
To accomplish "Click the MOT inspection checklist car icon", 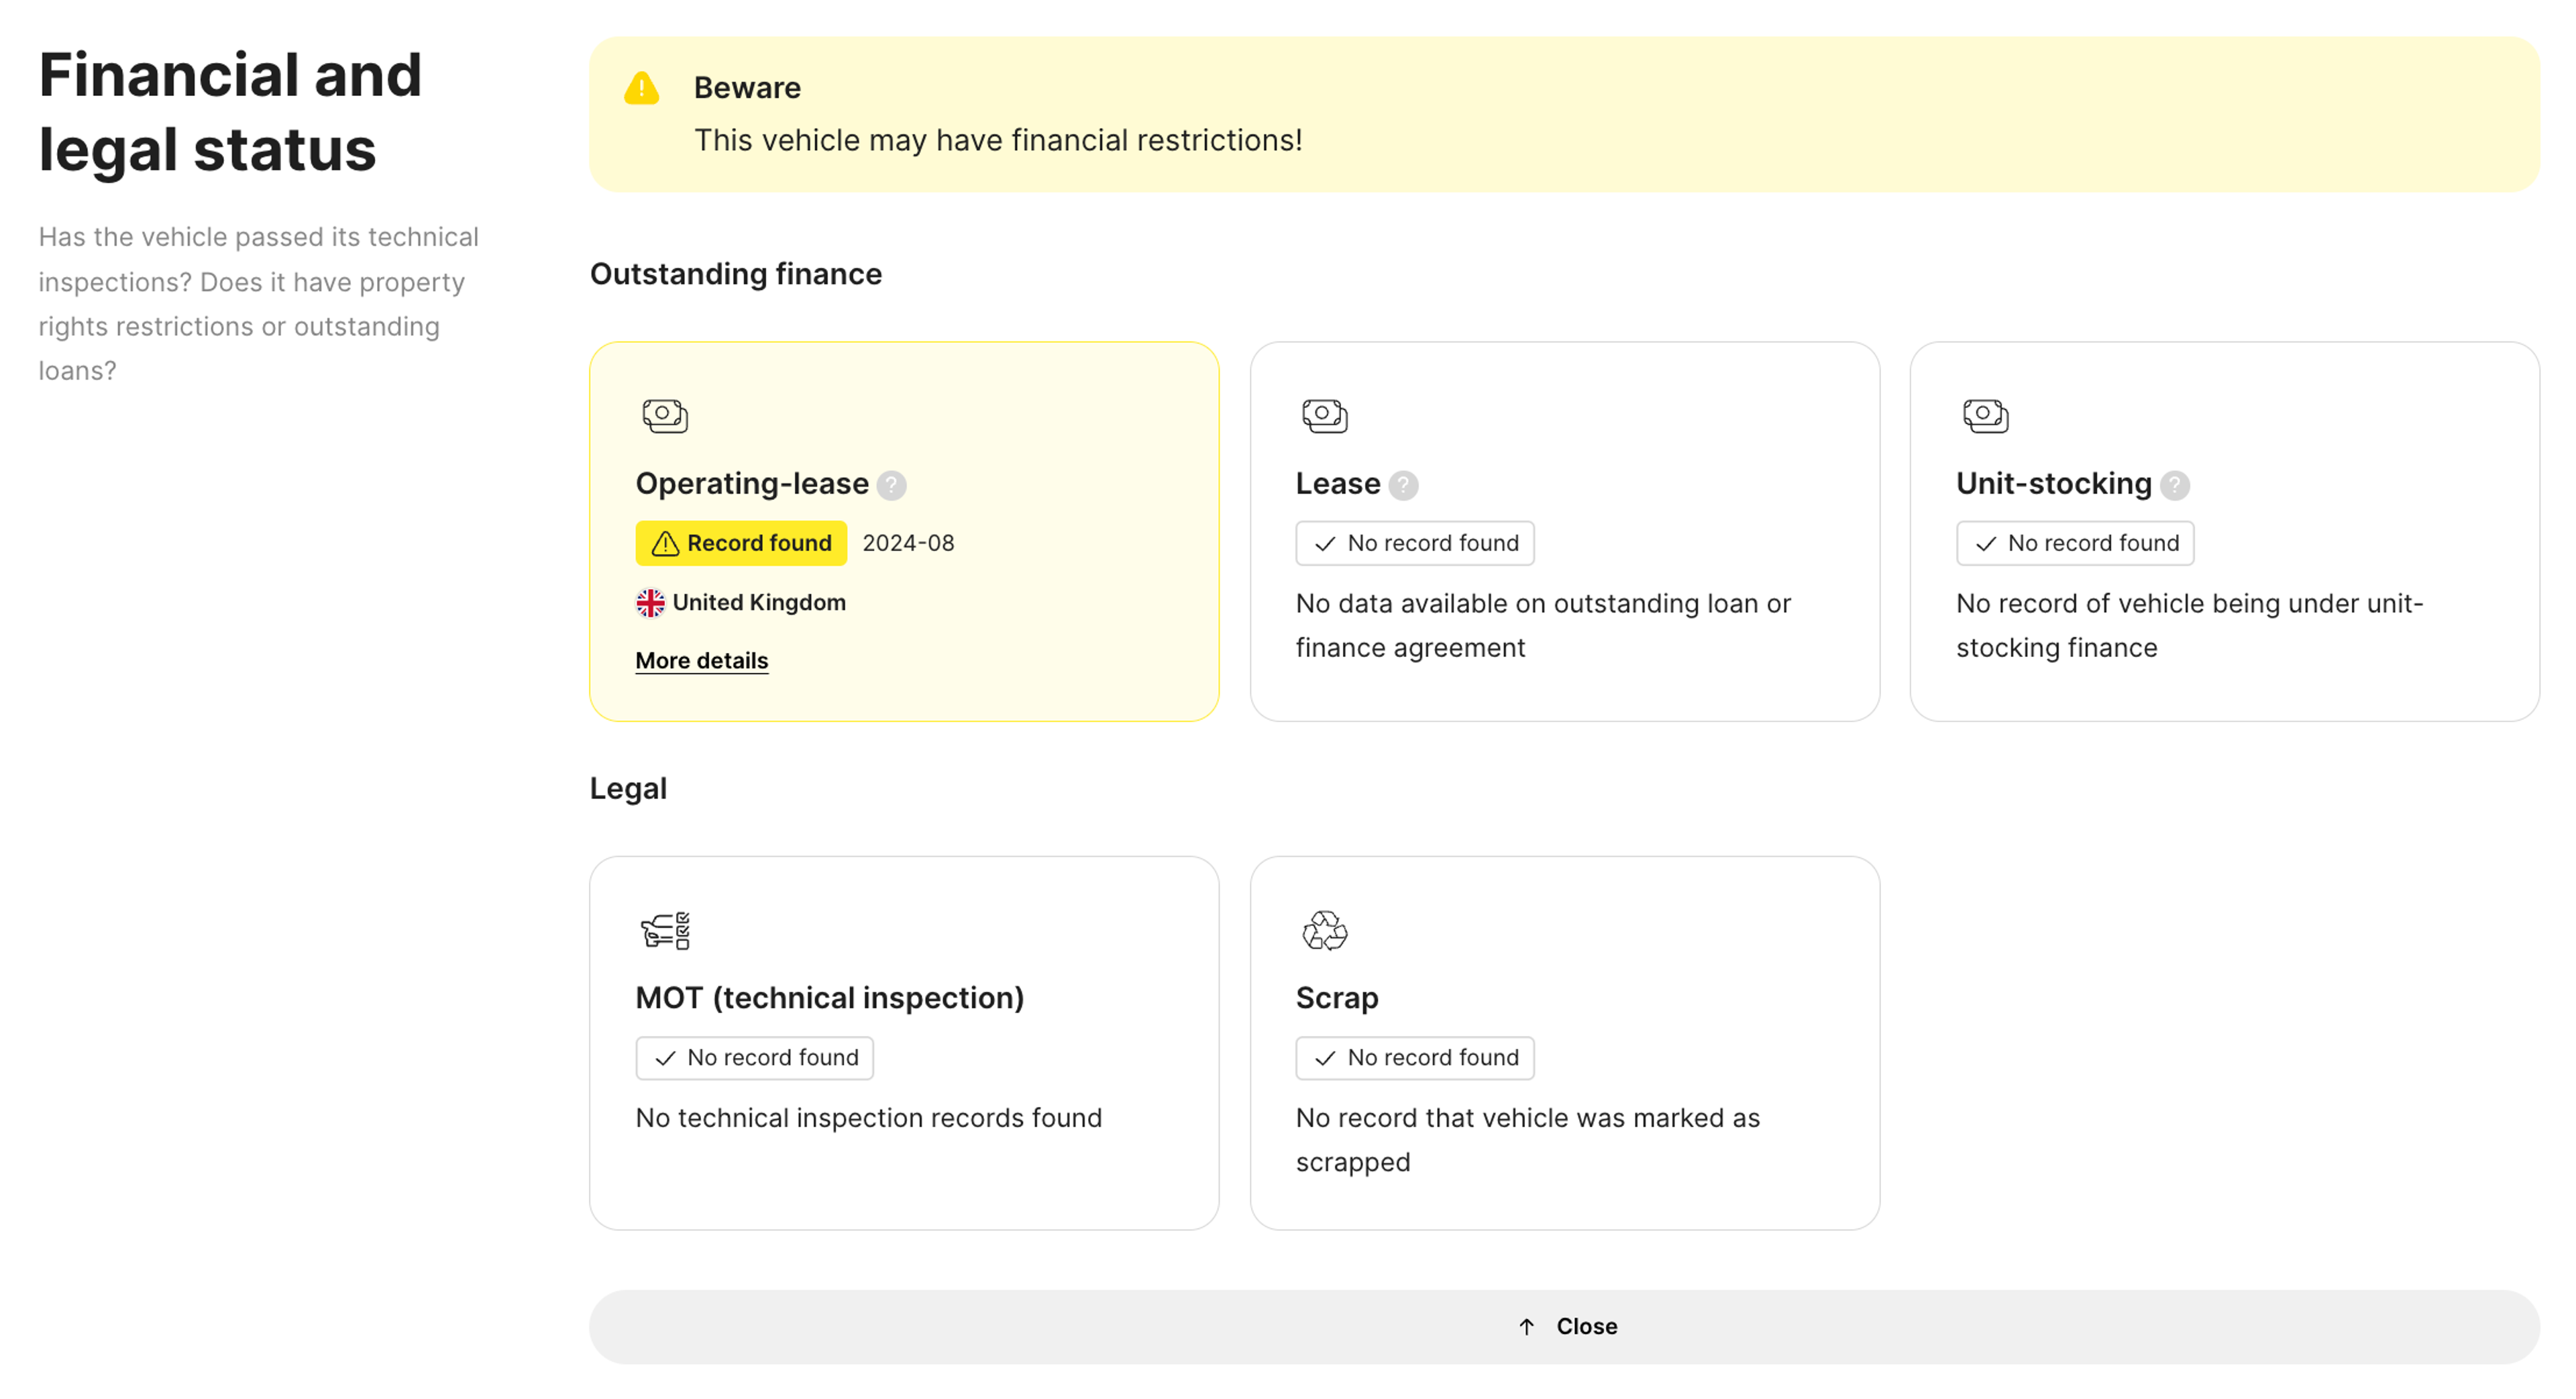I will tap(665, 930).
